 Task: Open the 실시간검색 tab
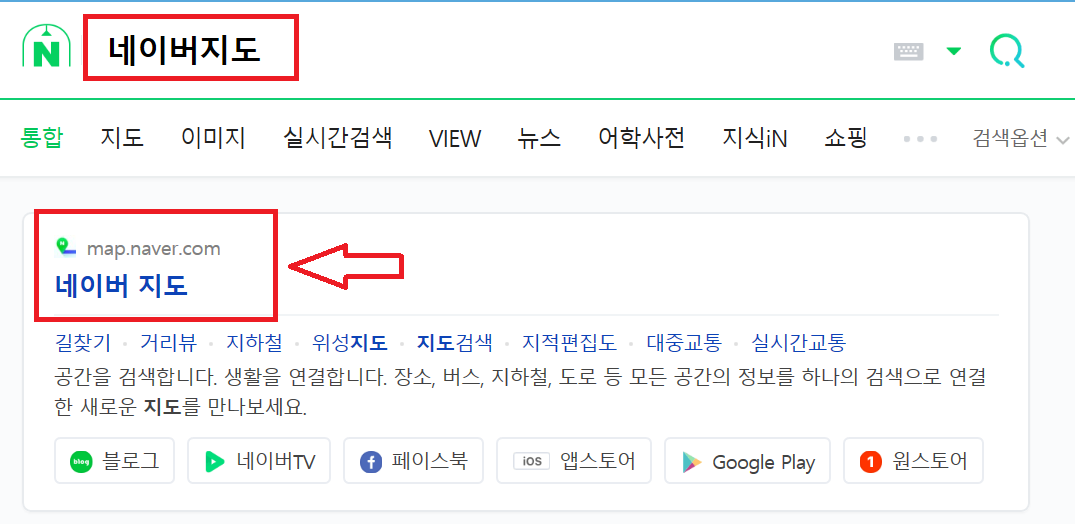click(x=337, y=138)
